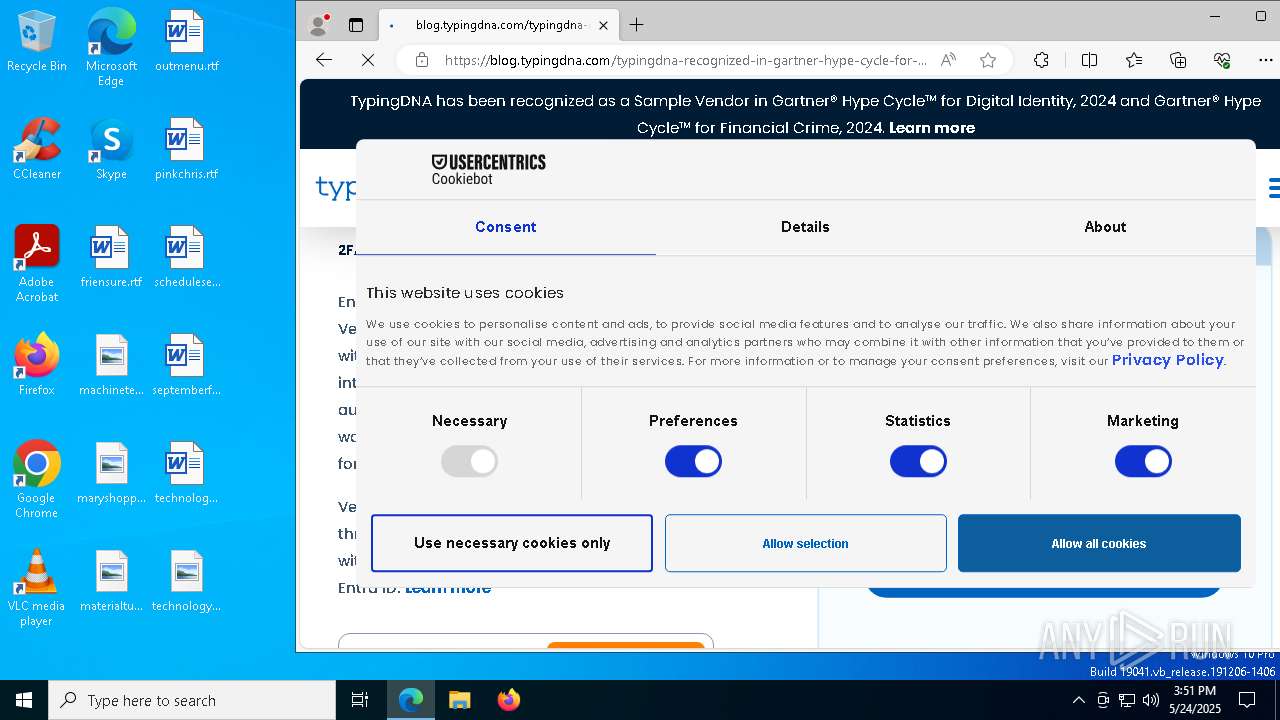This screenshot has height=720, width=1280.
Task: Open the technolog... Word document
Action: 186,473
